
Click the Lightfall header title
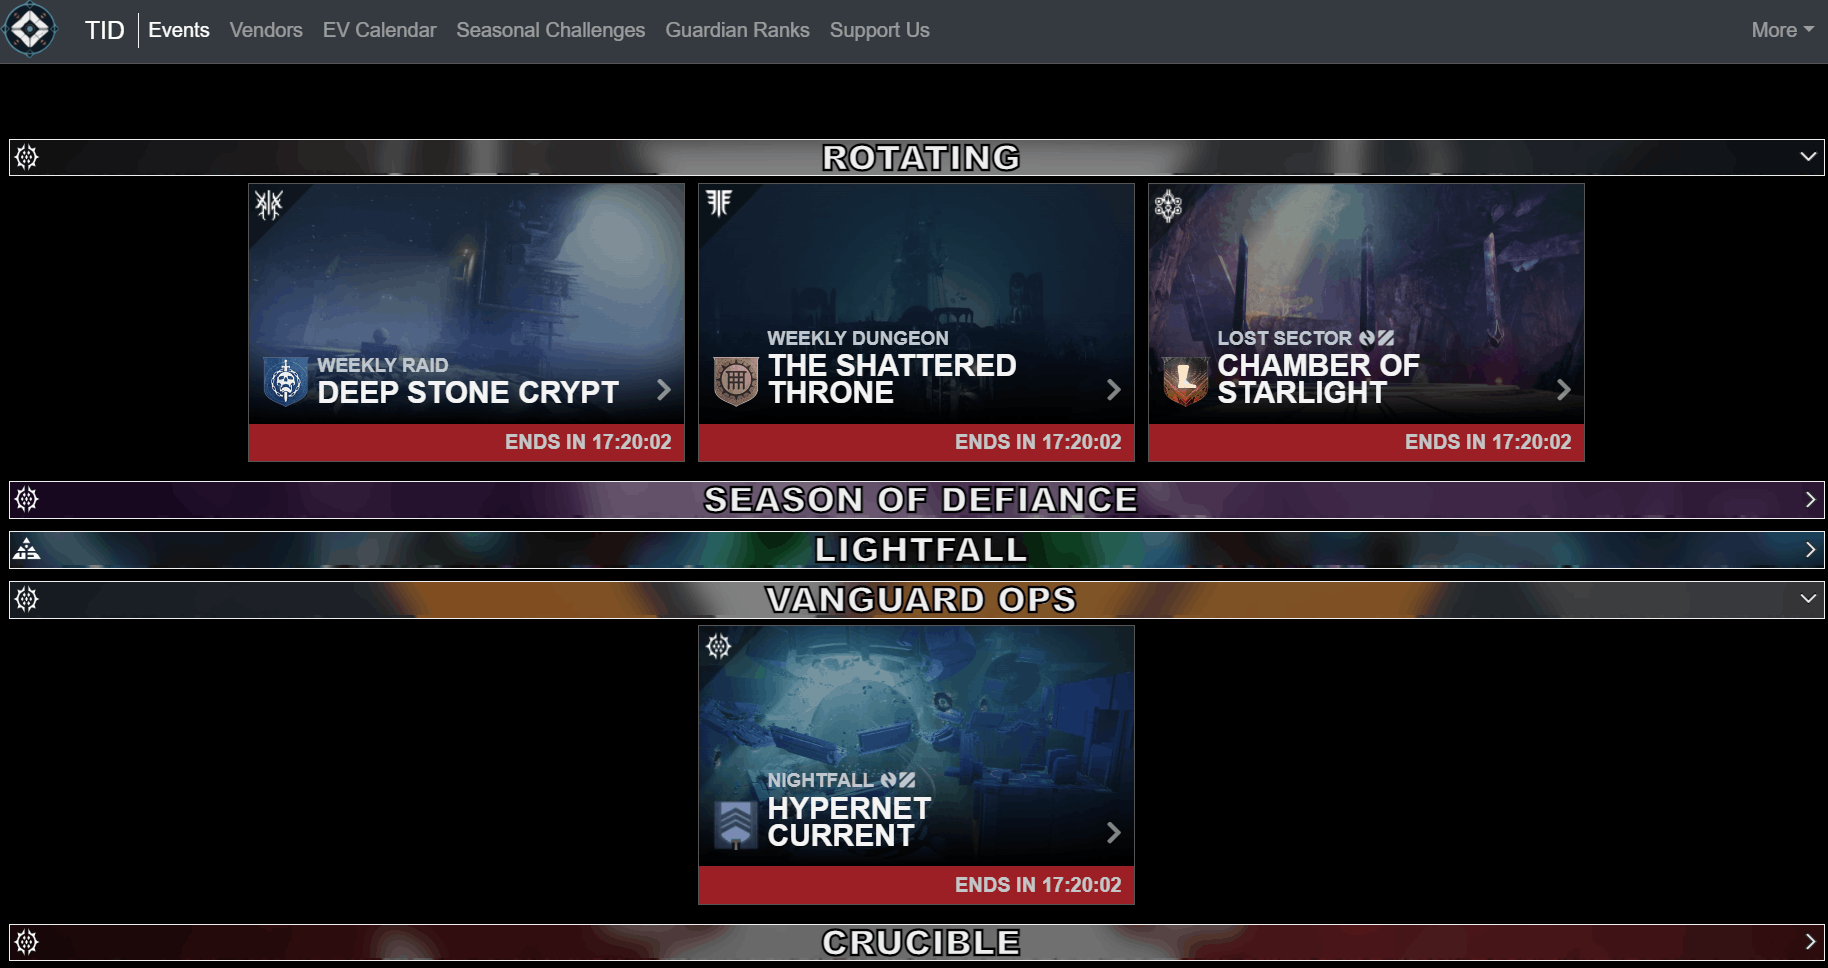(921, 550)
